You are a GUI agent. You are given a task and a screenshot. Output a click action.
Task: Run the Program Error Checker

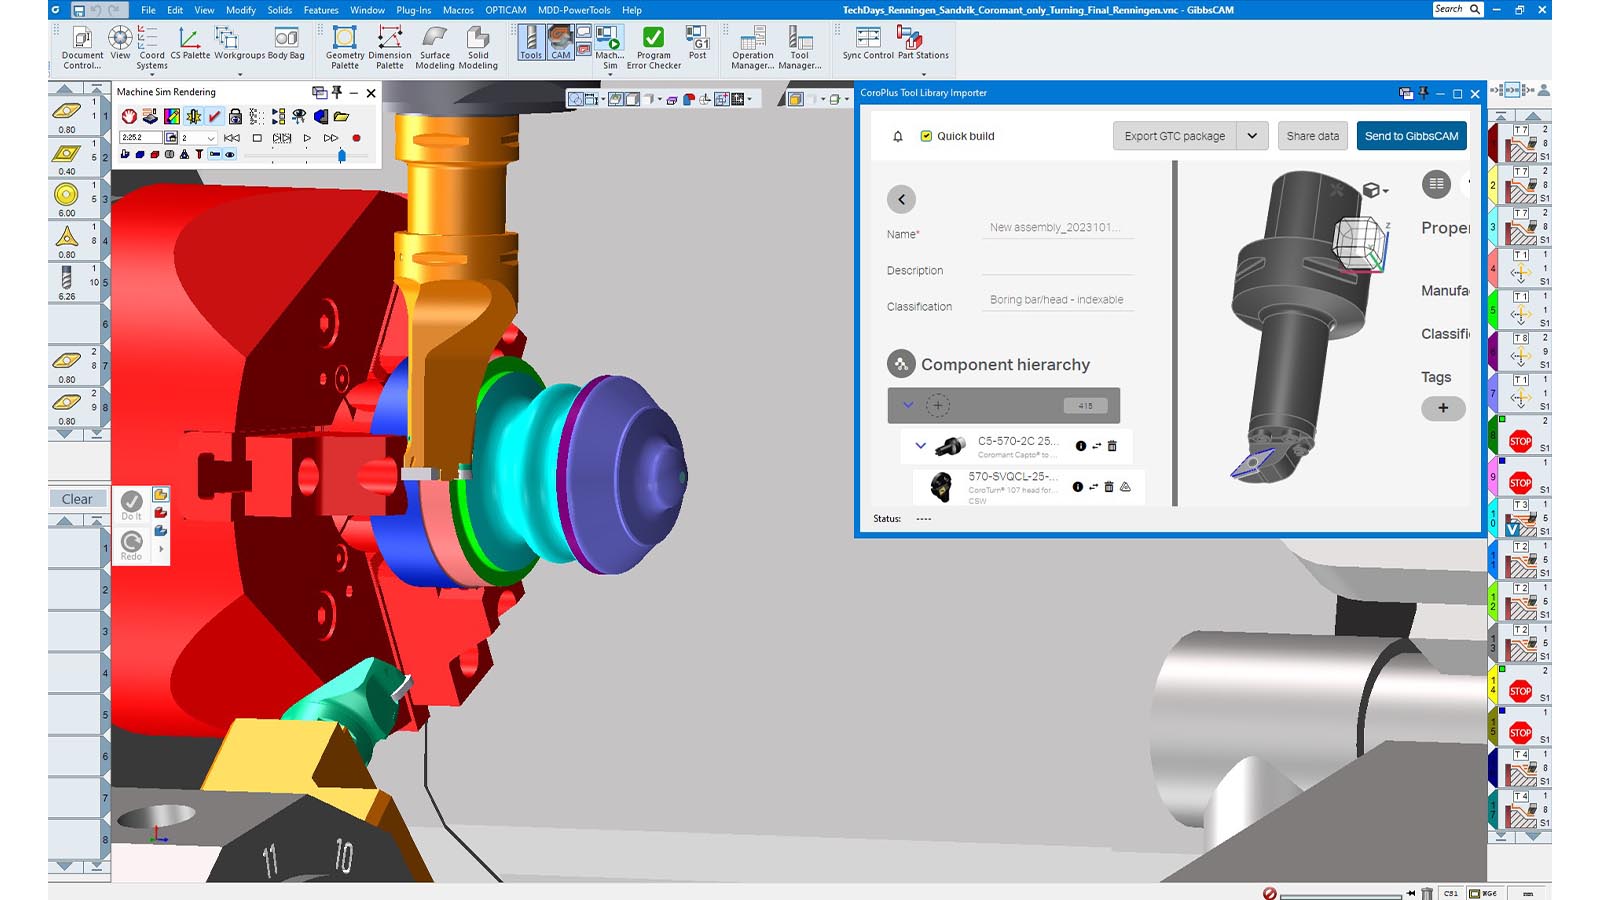pos(654,48)
